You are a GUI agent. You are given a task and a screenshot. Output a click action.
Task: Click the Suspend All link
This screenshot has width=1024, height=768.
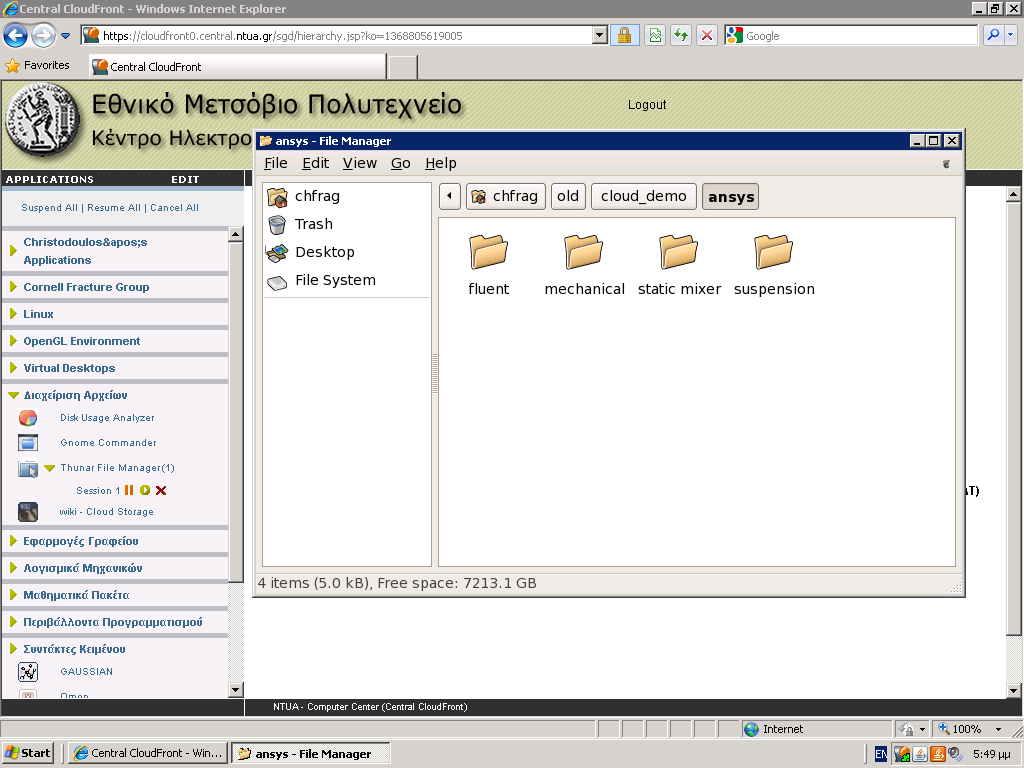(x=49, y=208)
